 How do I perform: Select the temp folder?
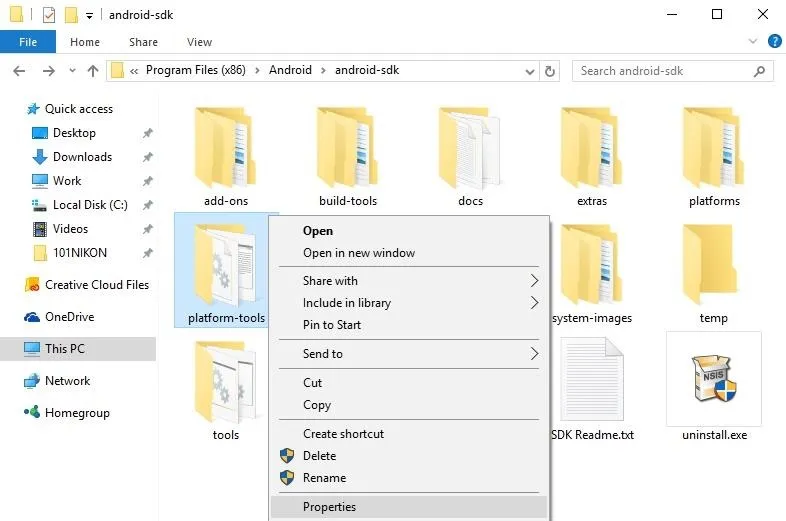(x=713, y=273)
